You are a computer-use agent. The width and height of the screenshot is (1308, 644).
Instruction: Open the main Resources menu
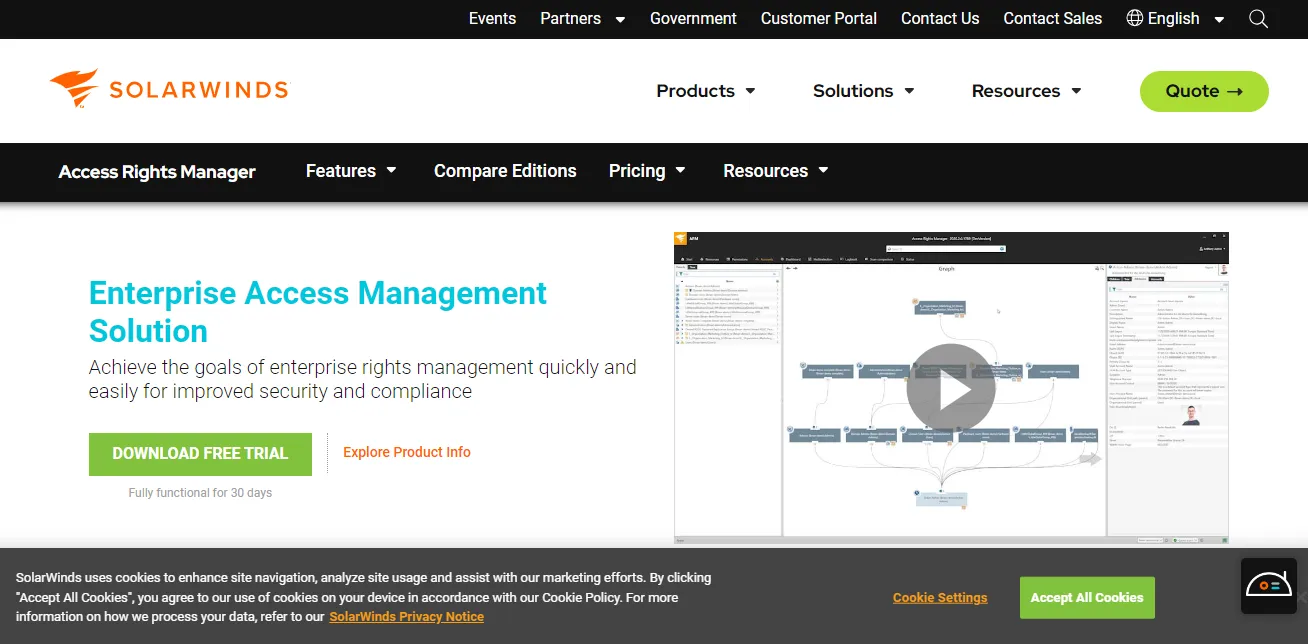1026,91
